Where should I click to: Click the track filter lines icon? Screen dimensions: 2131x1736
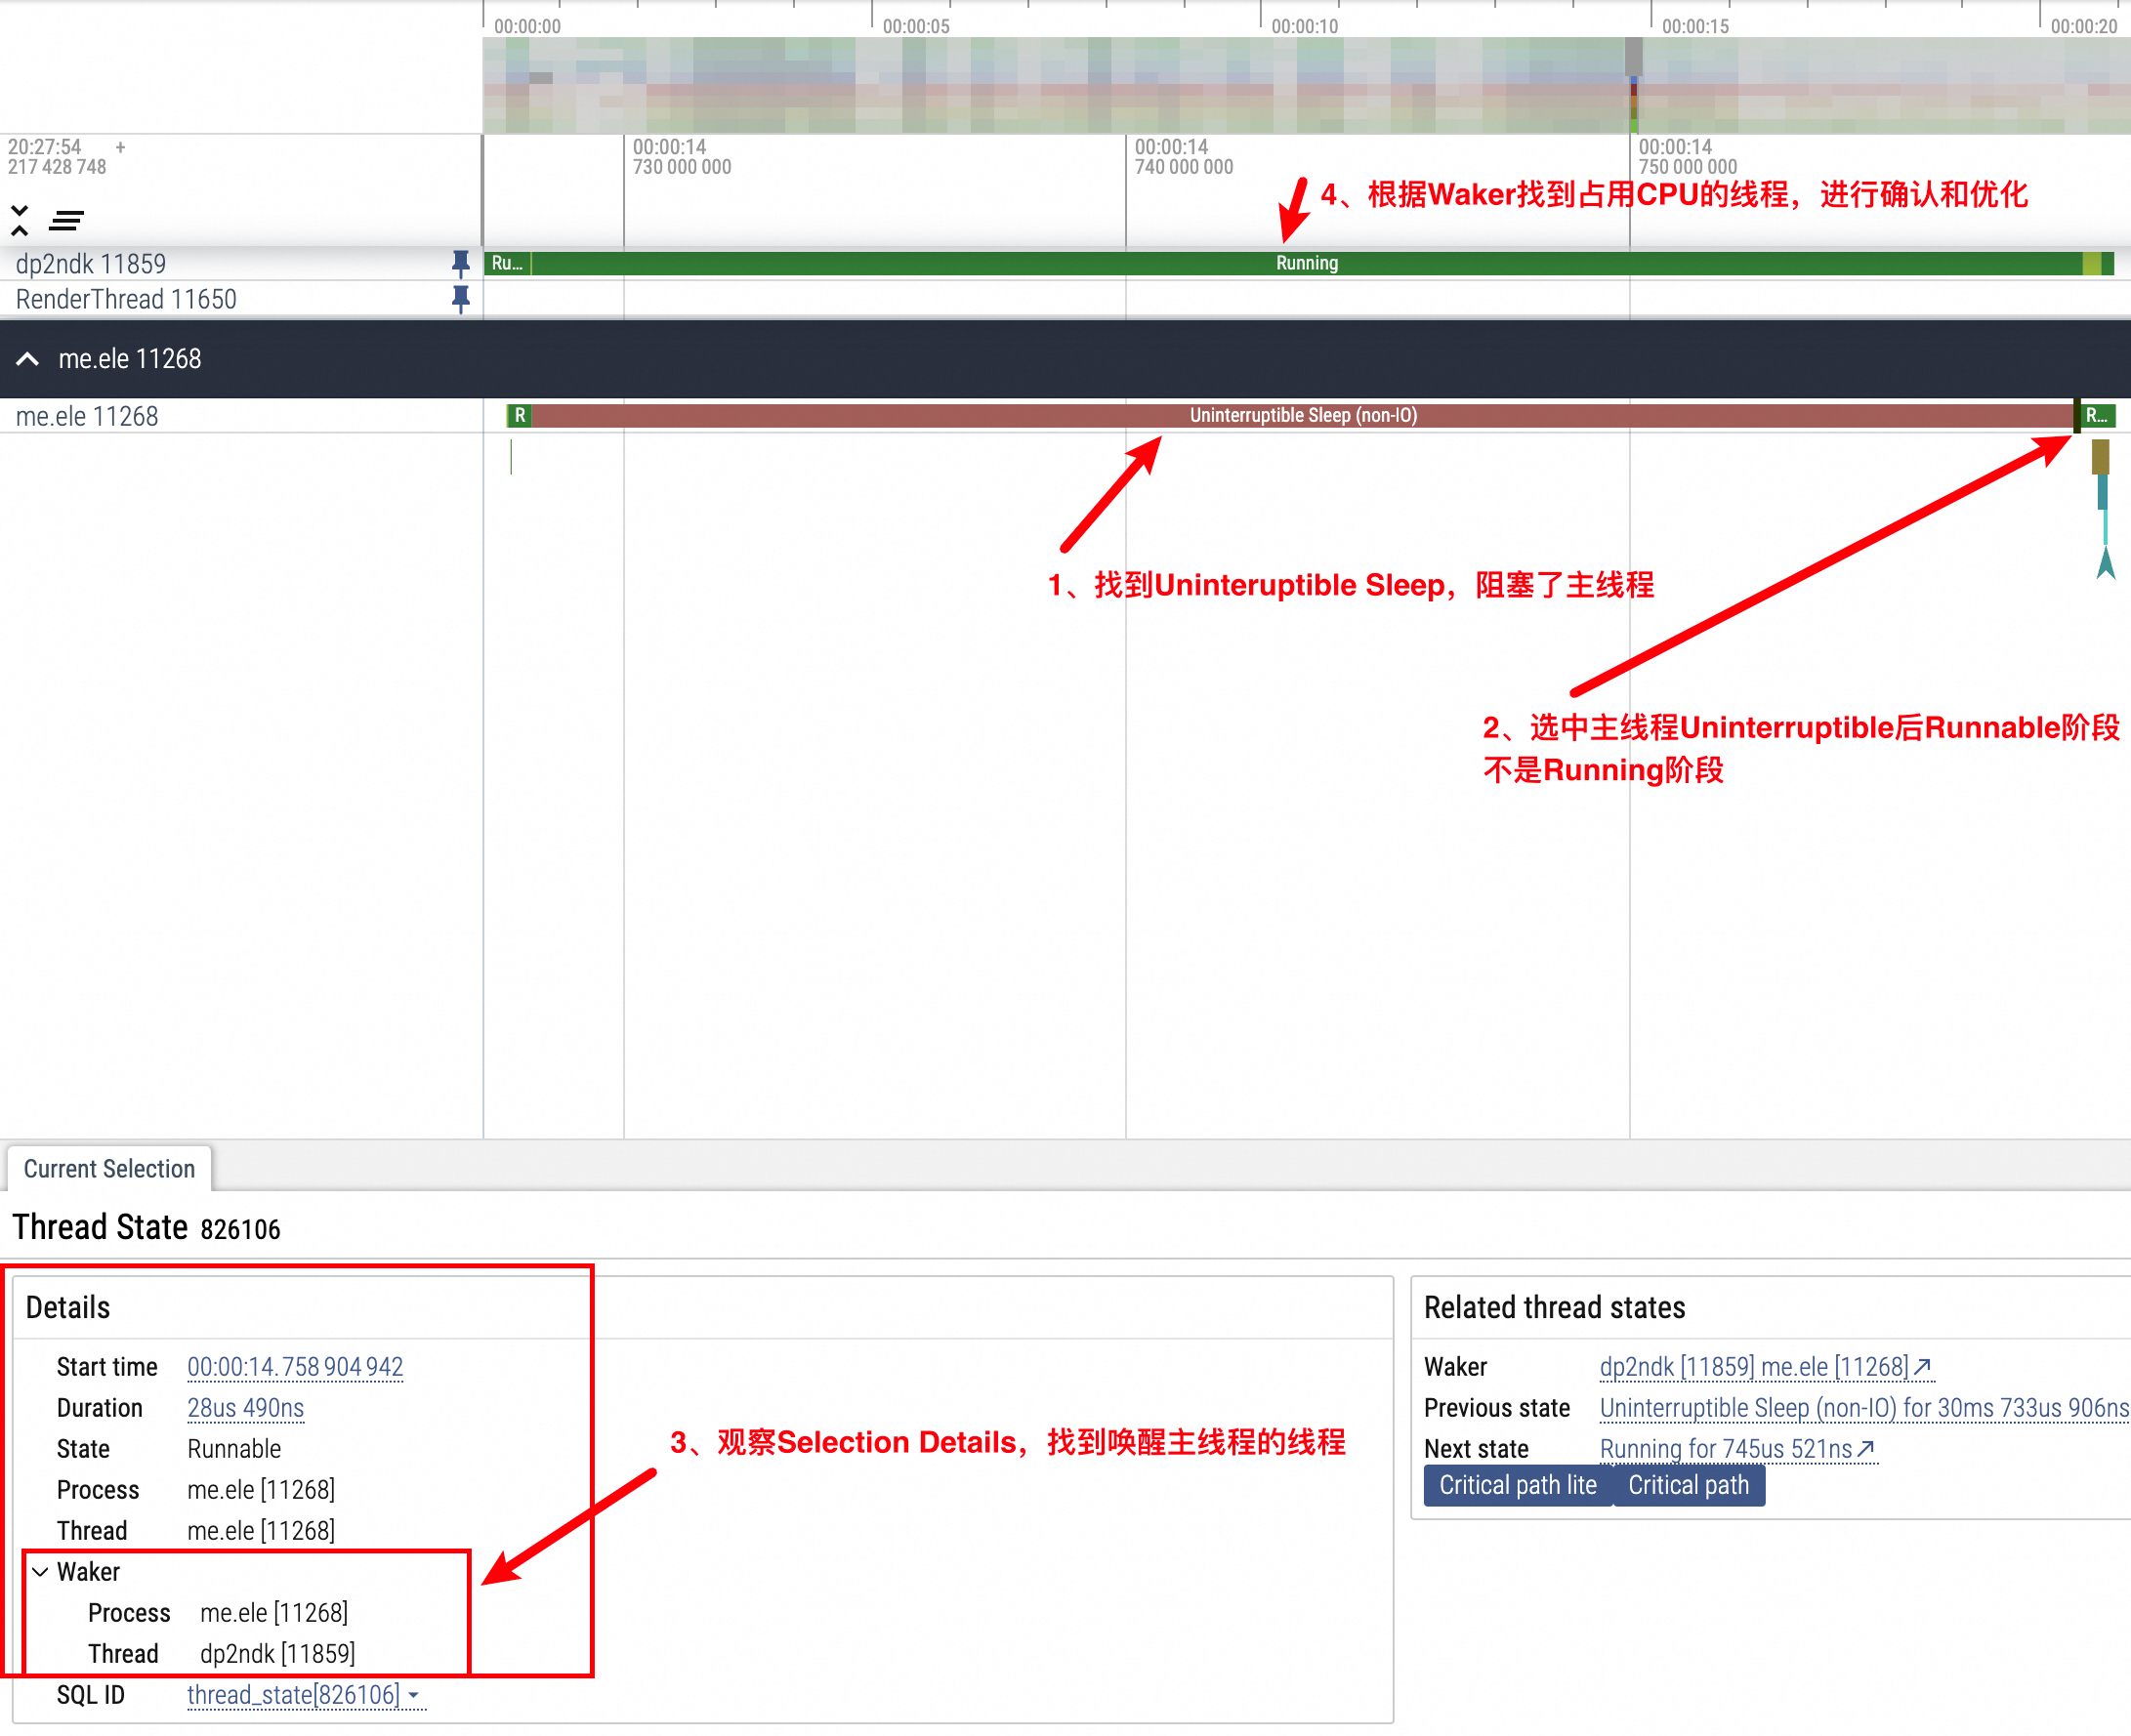(66, 220)
